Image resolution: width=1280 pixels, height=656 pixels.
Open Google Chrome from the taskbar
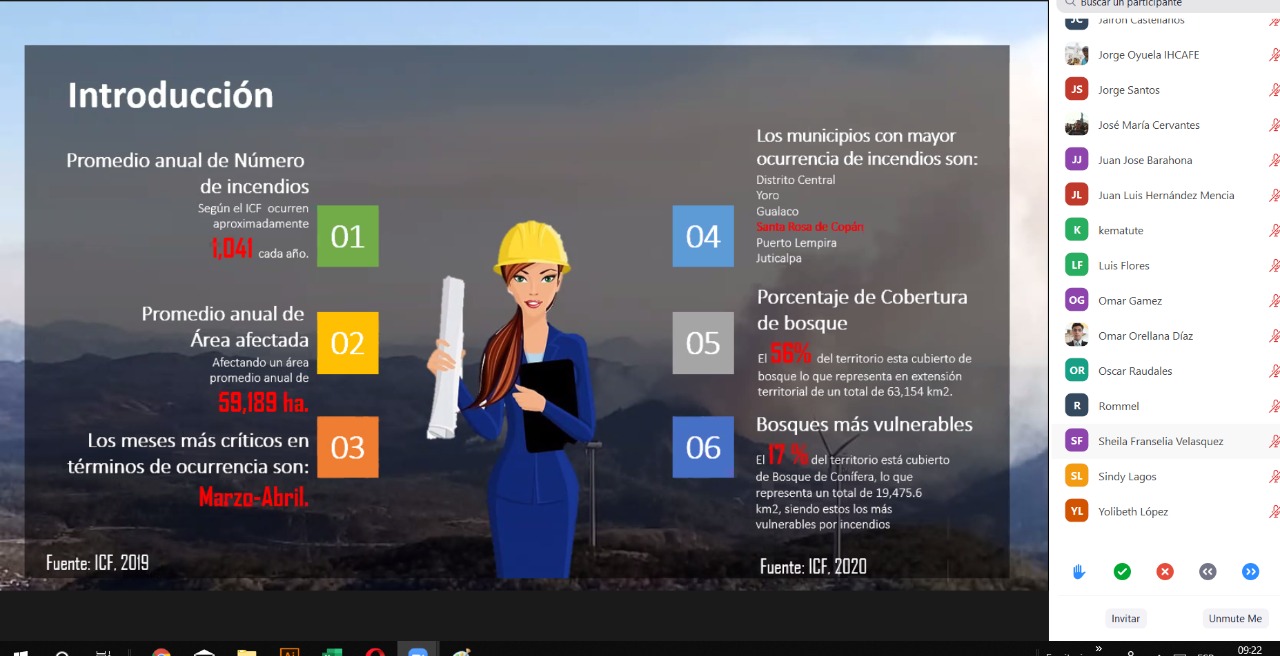point(161,652)
